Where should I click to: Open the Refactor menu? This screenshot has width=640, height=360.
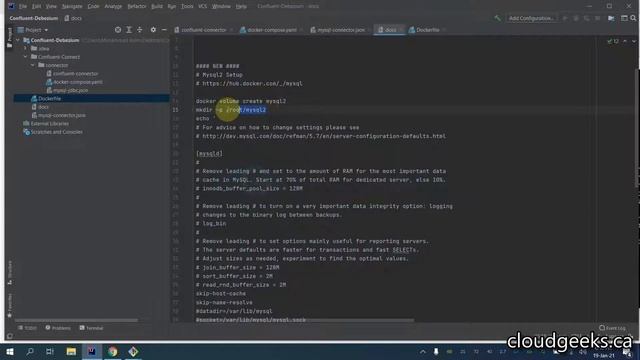[x=136, y=6]
